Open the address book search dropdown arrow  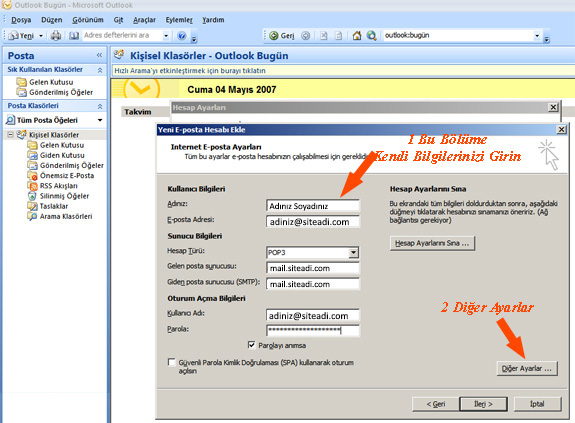pos(166,36)
